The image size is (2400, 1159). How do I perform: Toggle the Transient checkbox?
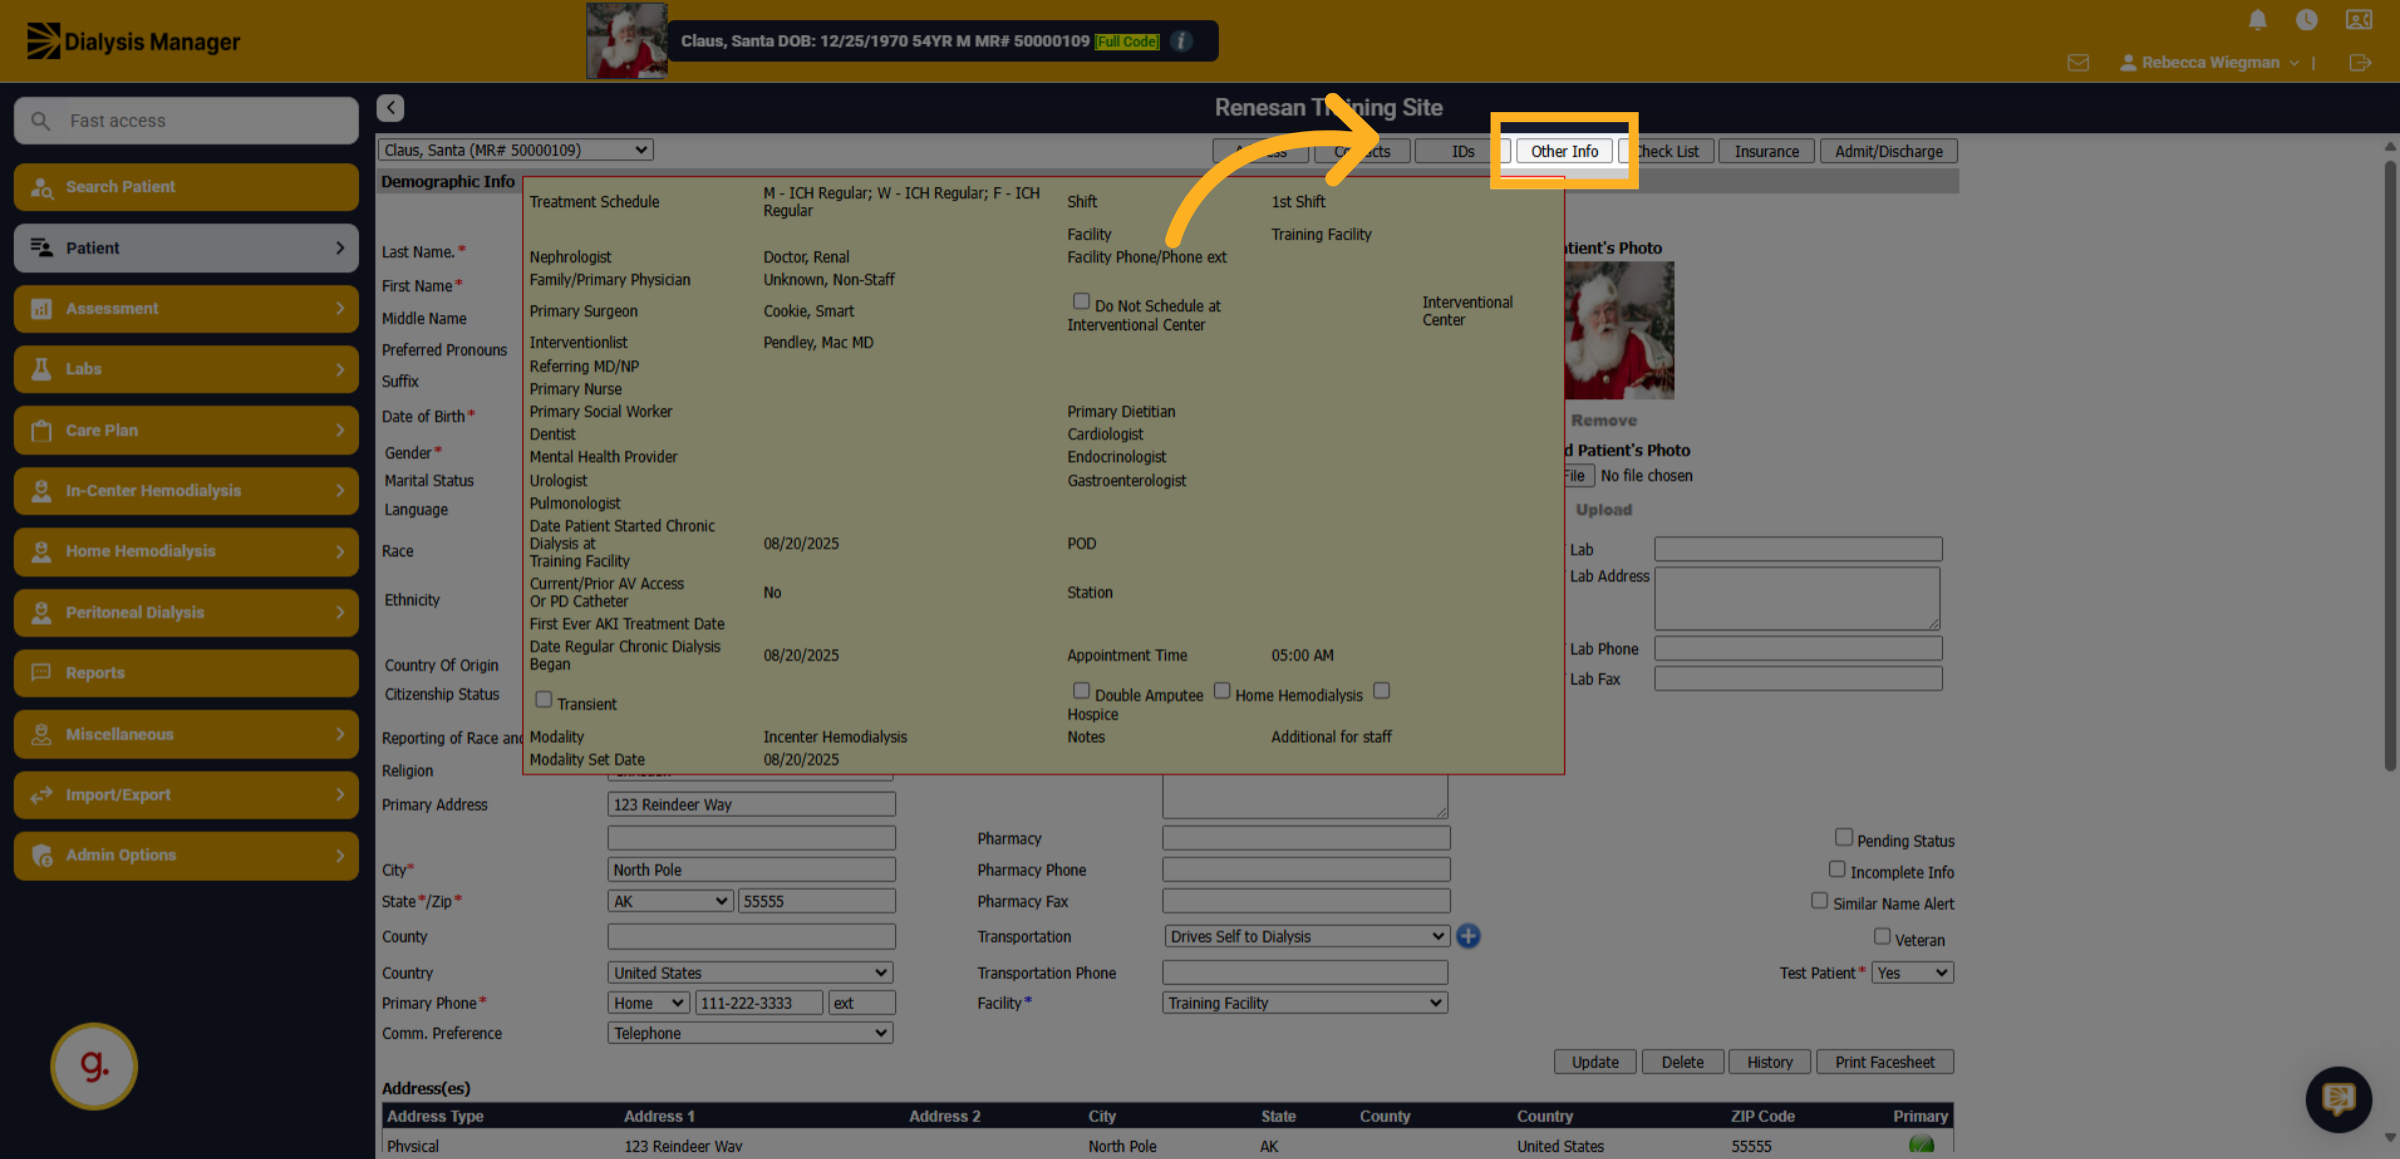tap(544, 700)
